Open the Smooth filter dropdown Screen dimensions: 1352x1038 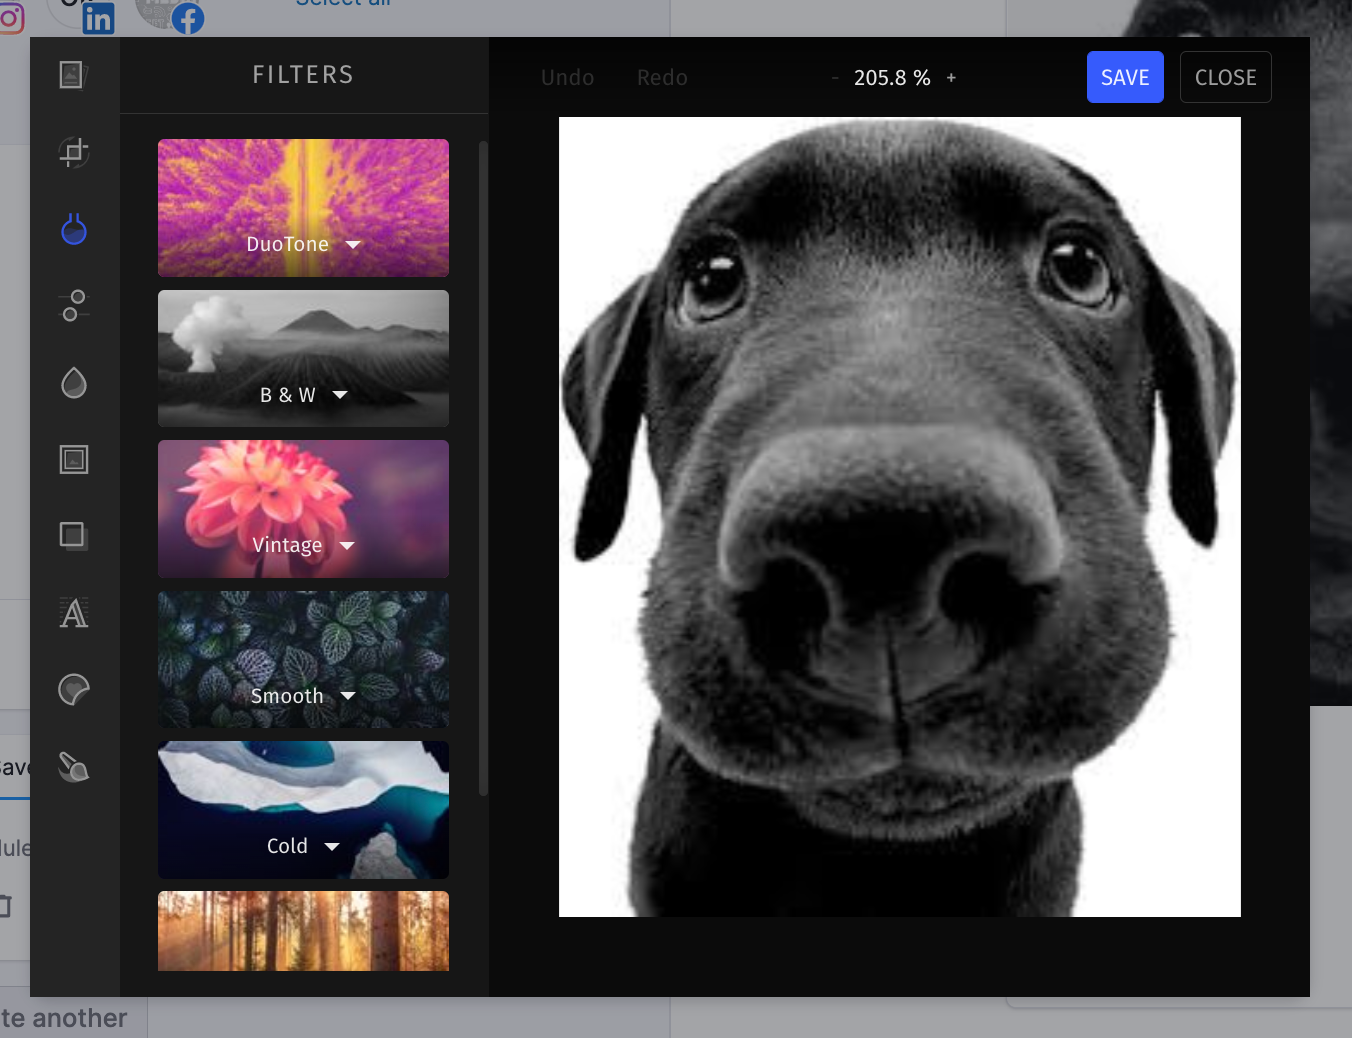coord(348,696)
